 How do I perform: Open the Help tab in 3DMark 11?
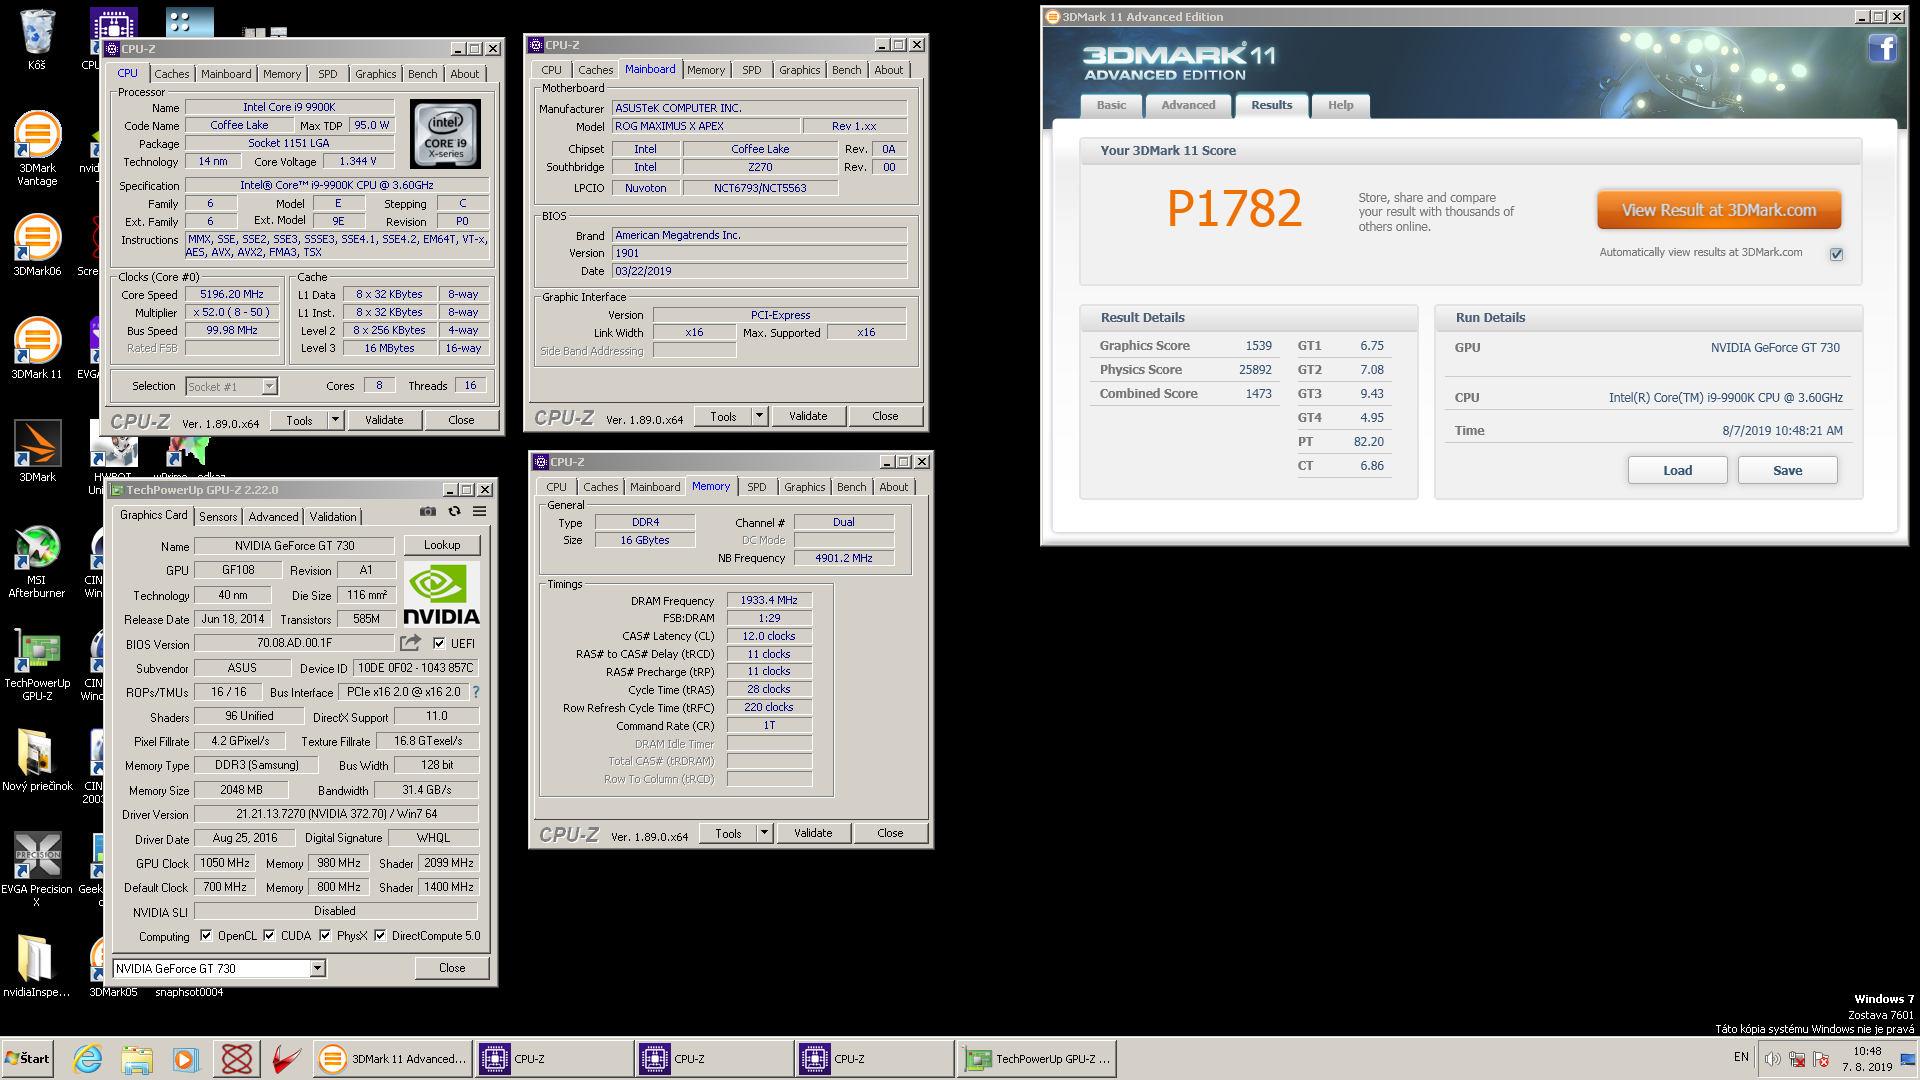pyautogui.click(x=1340, y=105)
